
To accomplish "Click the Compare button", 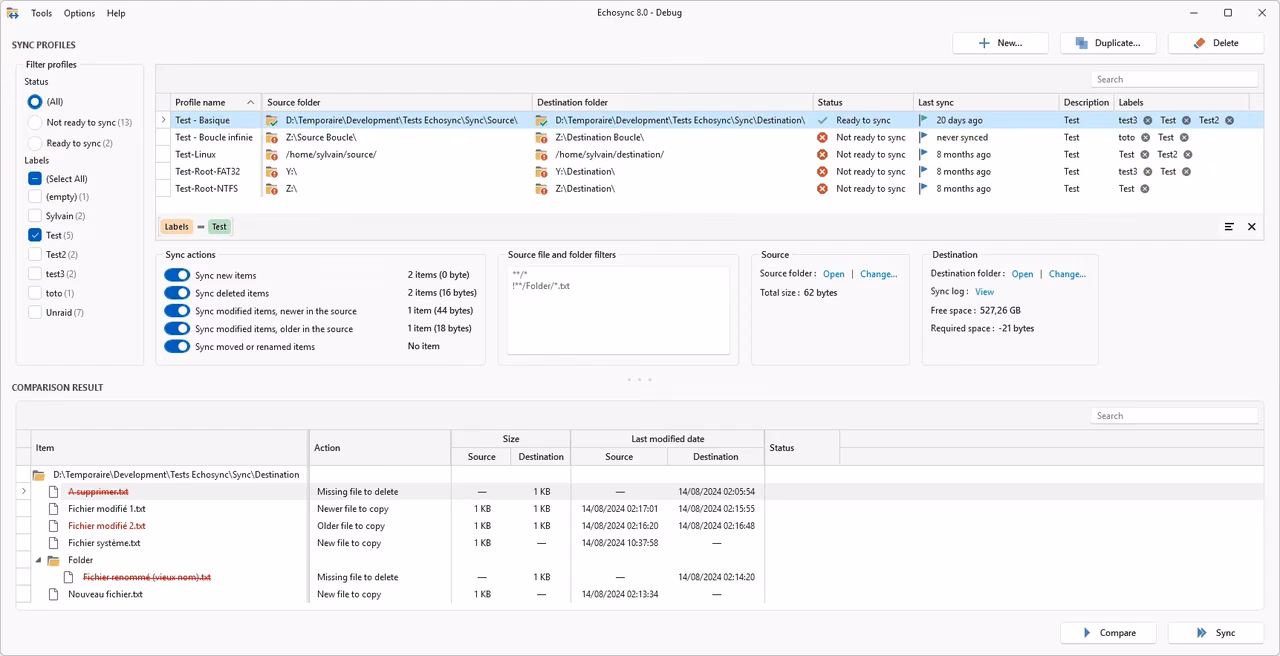I will (x=1108, y=633).
